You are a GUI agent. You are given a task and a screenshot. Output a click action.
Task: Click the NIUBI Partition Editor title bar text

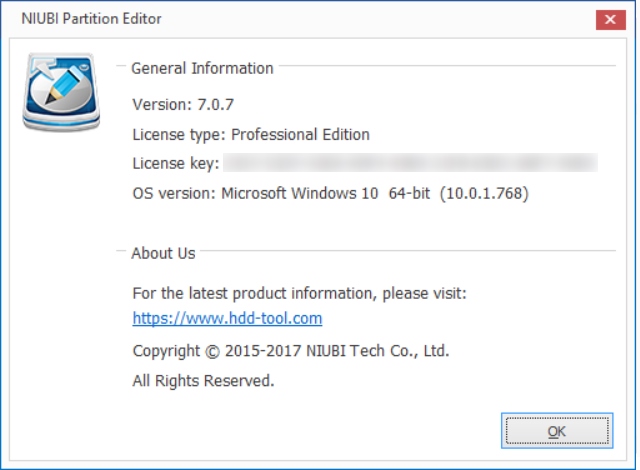click(91, 19)
